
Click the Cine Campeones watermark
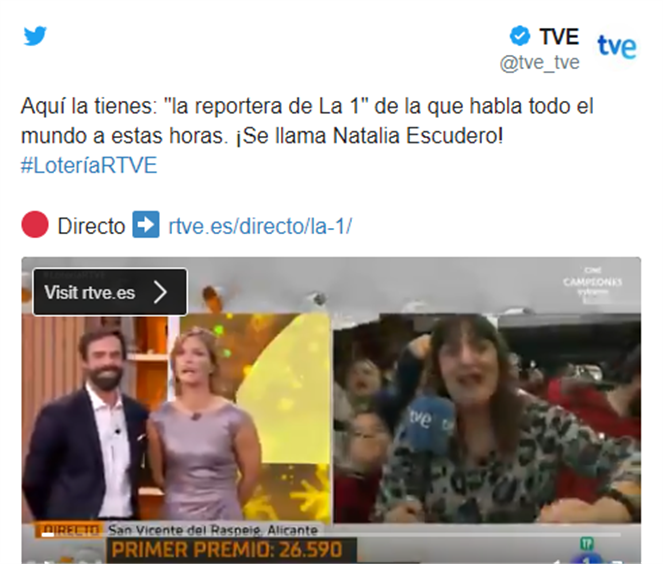click(x=593, y=284)
